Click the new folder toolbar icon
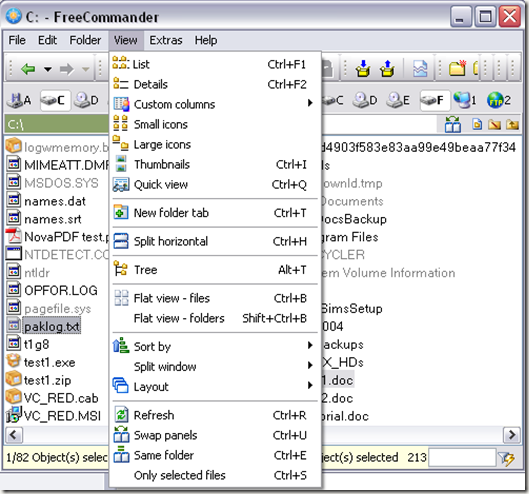 [457, 68]
